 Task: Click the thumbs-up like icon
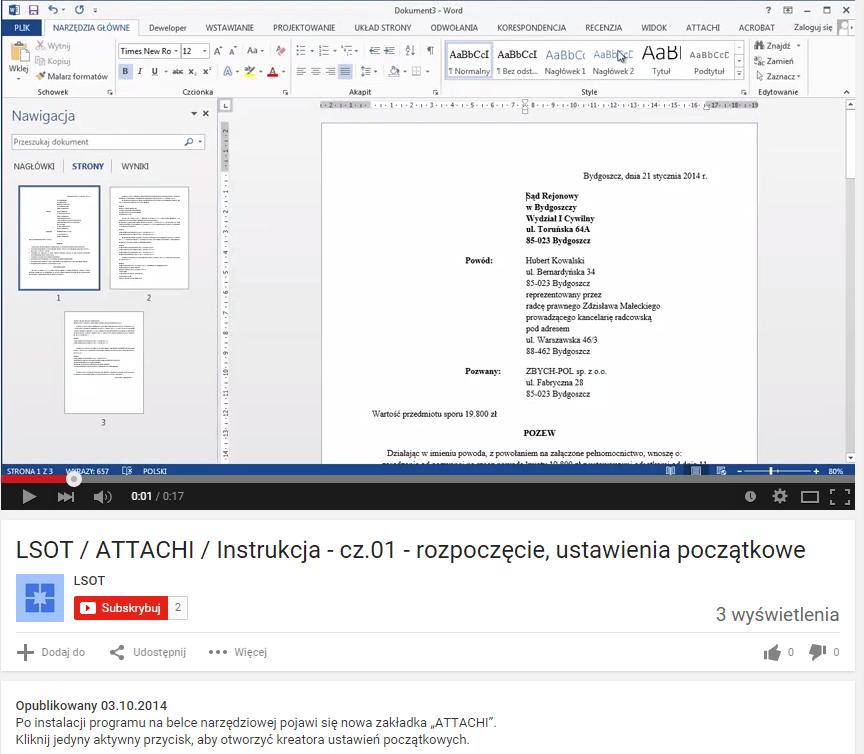(772, 652)
